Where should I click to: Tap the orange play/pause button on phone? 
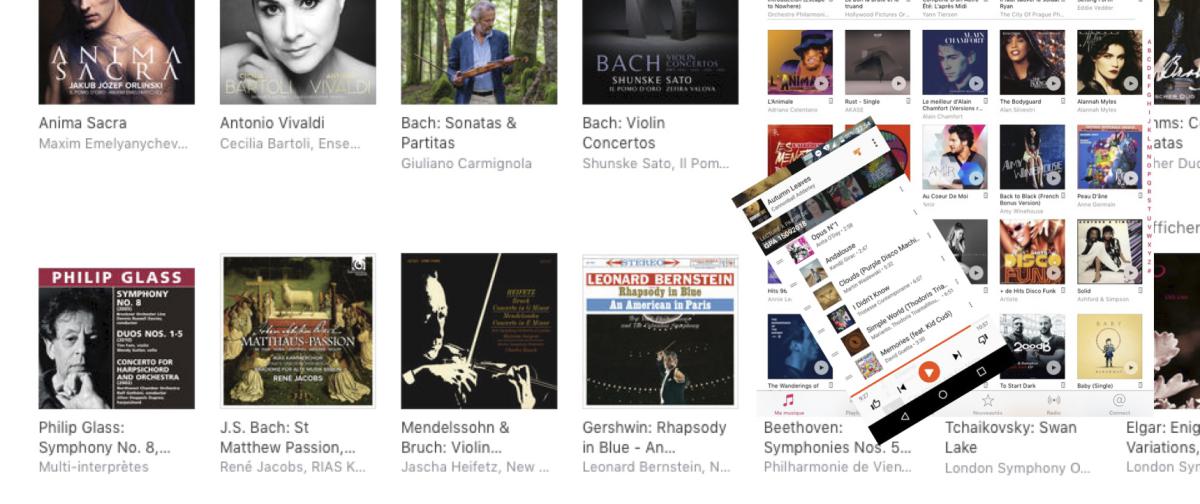929,371
